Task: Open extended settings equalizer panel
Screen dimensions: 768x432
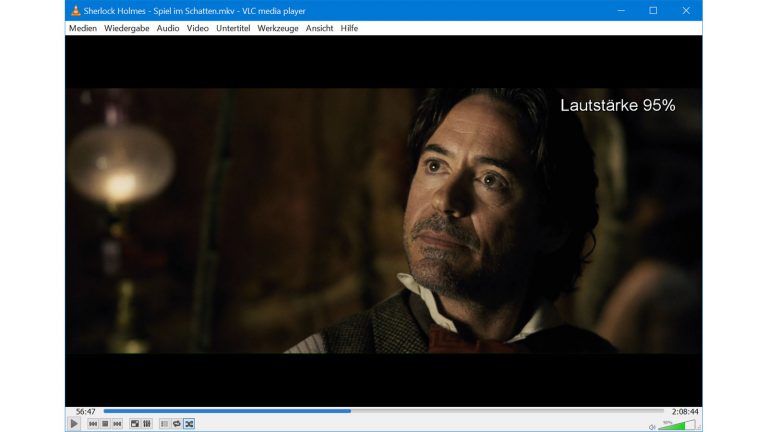Action: 147,424
